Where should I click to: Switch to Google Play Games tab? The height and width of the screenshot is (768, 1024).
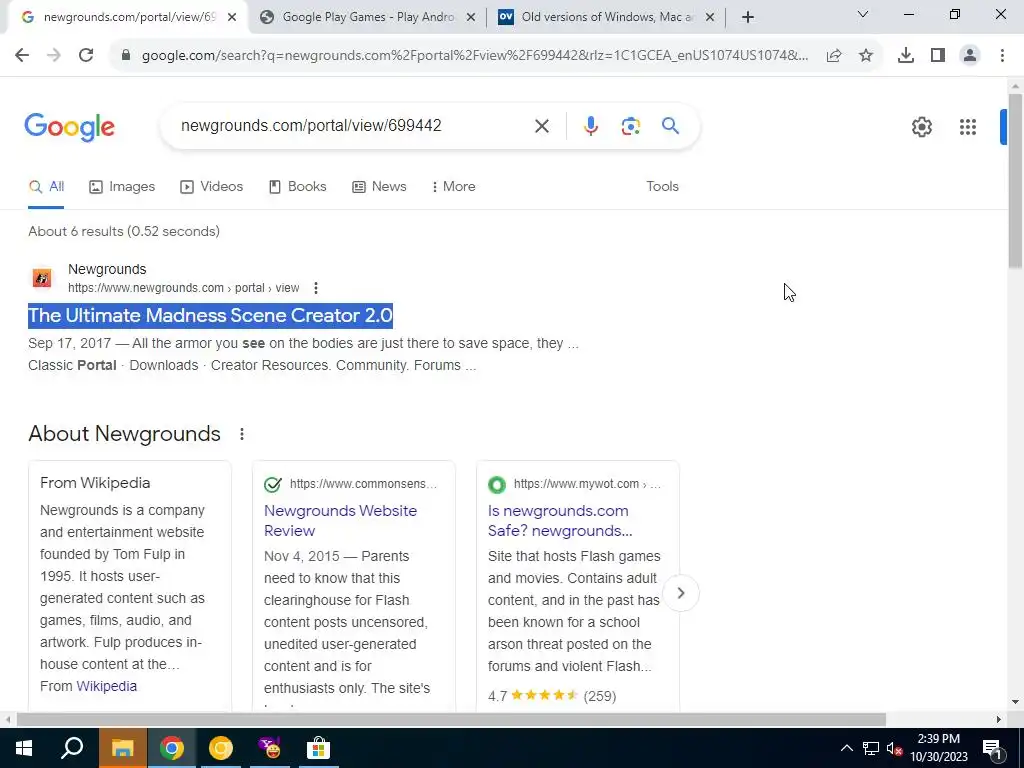point(368,18)
